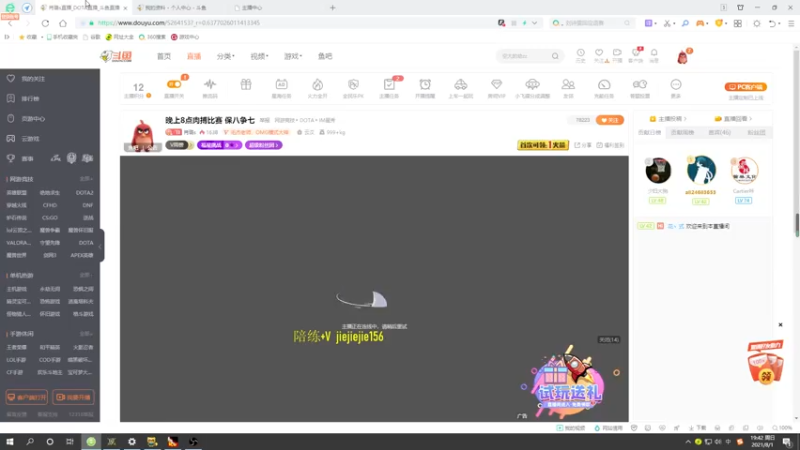The height and width of the screenshot is (450, 800).
Task: Open 主播投稿 link in right panel
Action: click(667, 119)
